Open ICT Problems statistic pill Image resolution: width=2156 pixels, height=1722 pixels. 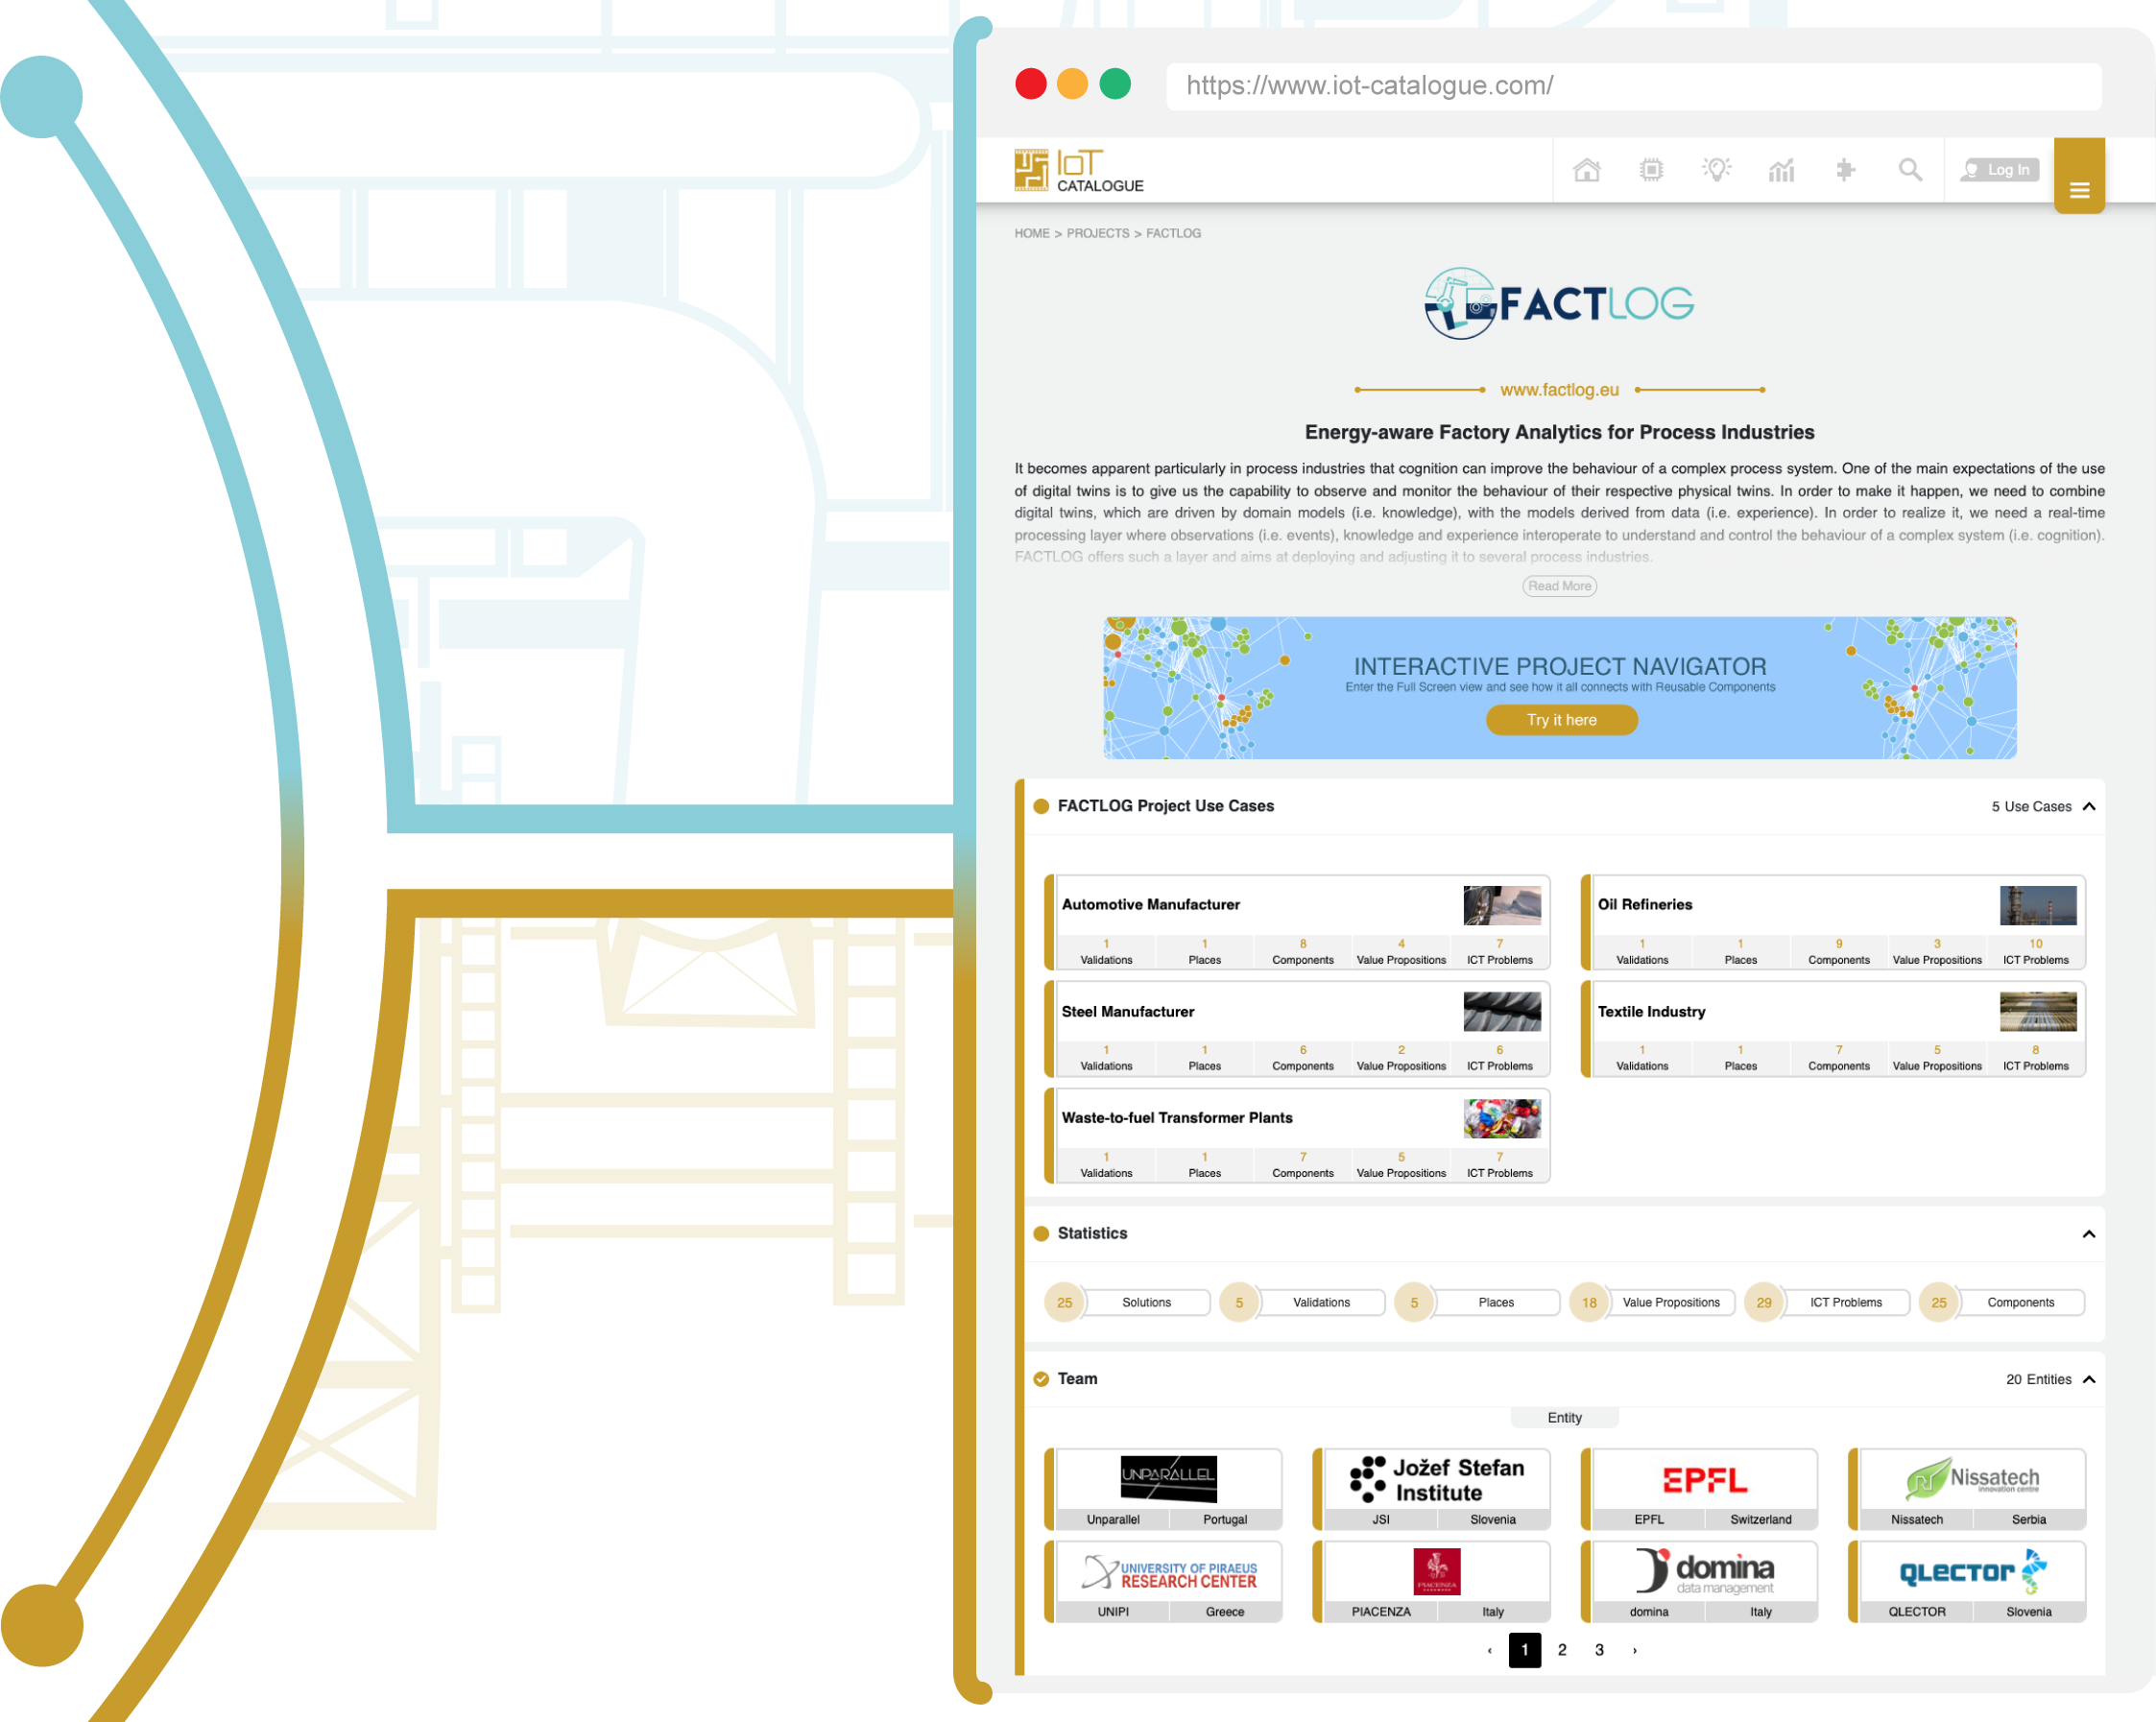pyautogui.click(x=1826, y=1302)
